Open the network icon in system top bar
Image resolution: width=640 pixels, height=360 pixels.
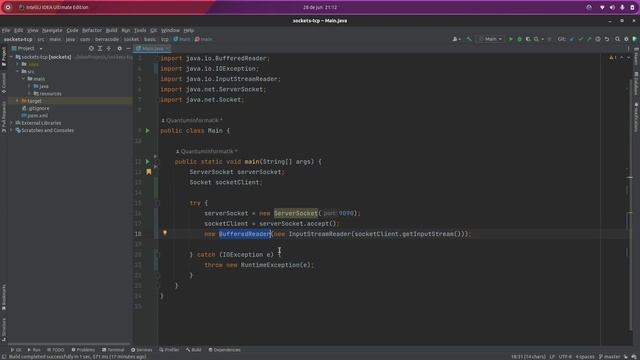602,7
